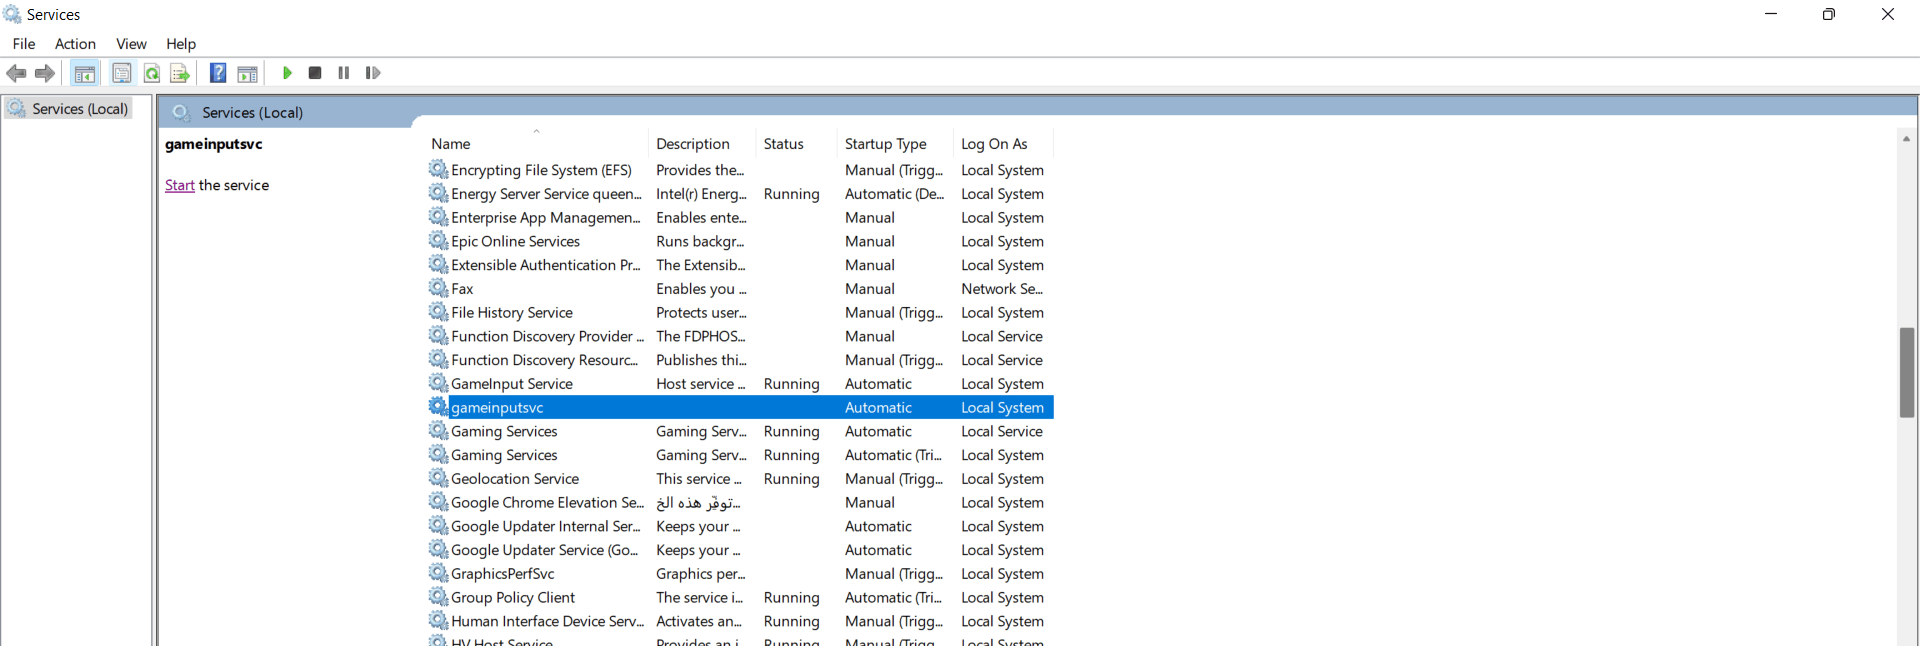Click the gear icon beside Geolocation Service
Screen dimensions: 1920x646
coord(438,478)
